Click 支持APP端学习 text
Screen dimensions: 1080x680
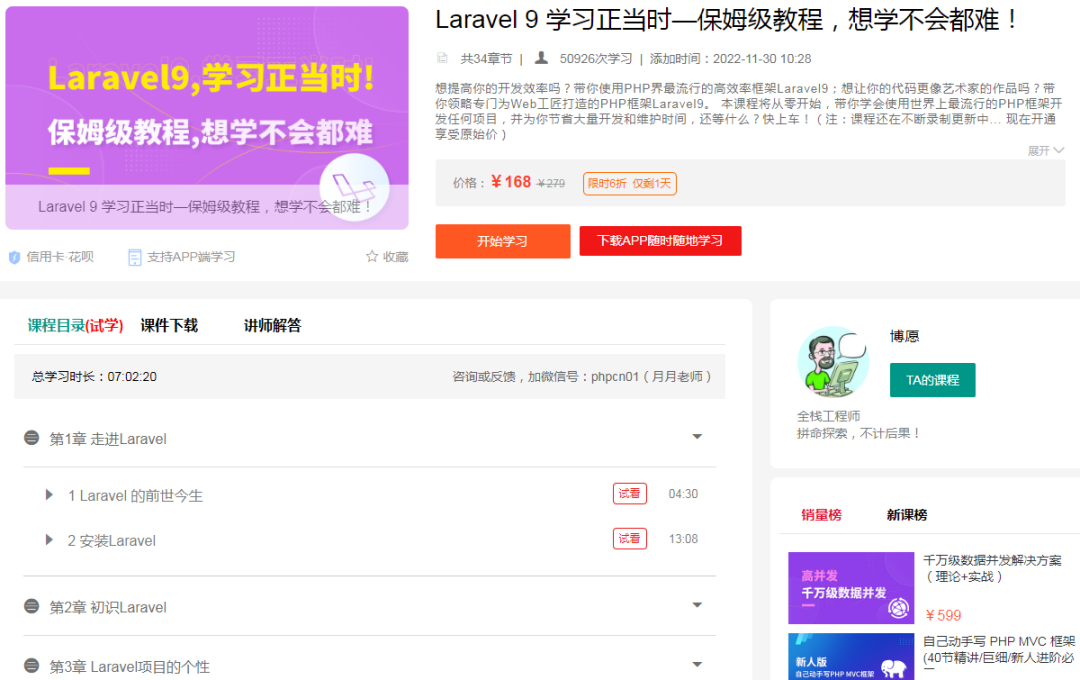click(191, 257)
